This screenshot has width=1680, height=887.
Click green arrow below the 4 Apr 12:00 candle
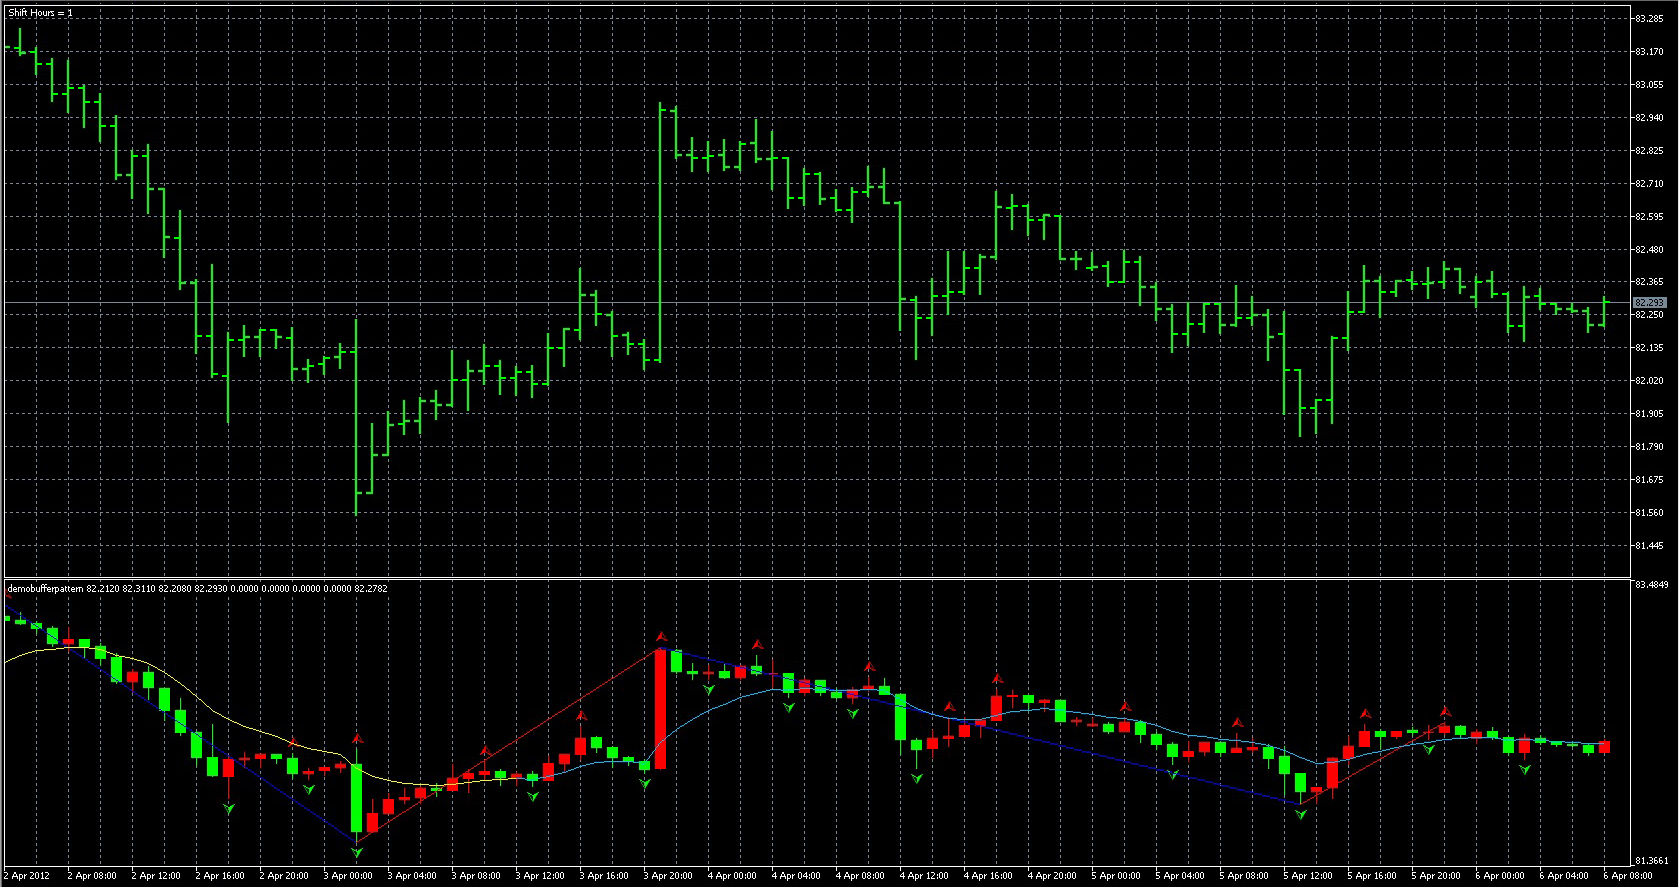tap(916, 777)
